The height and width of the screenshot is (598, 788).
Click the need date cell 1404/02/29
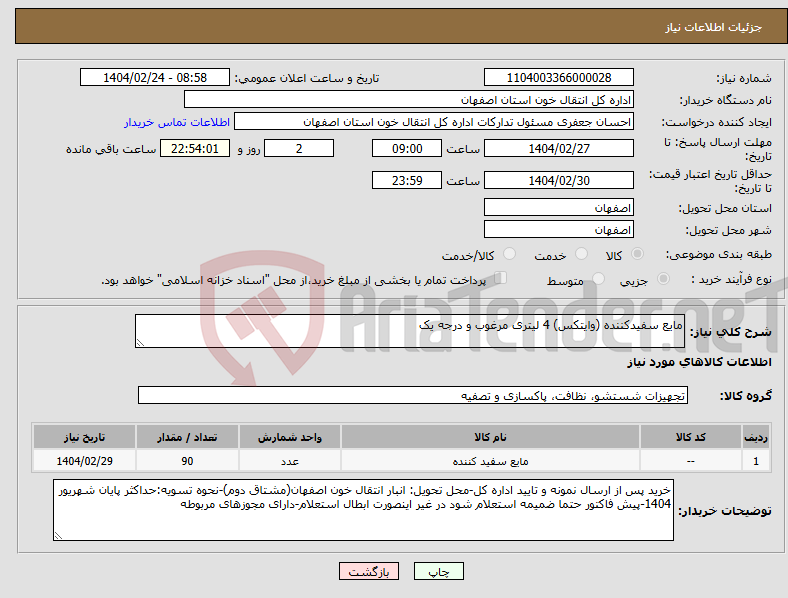click(x=84, y=461)
